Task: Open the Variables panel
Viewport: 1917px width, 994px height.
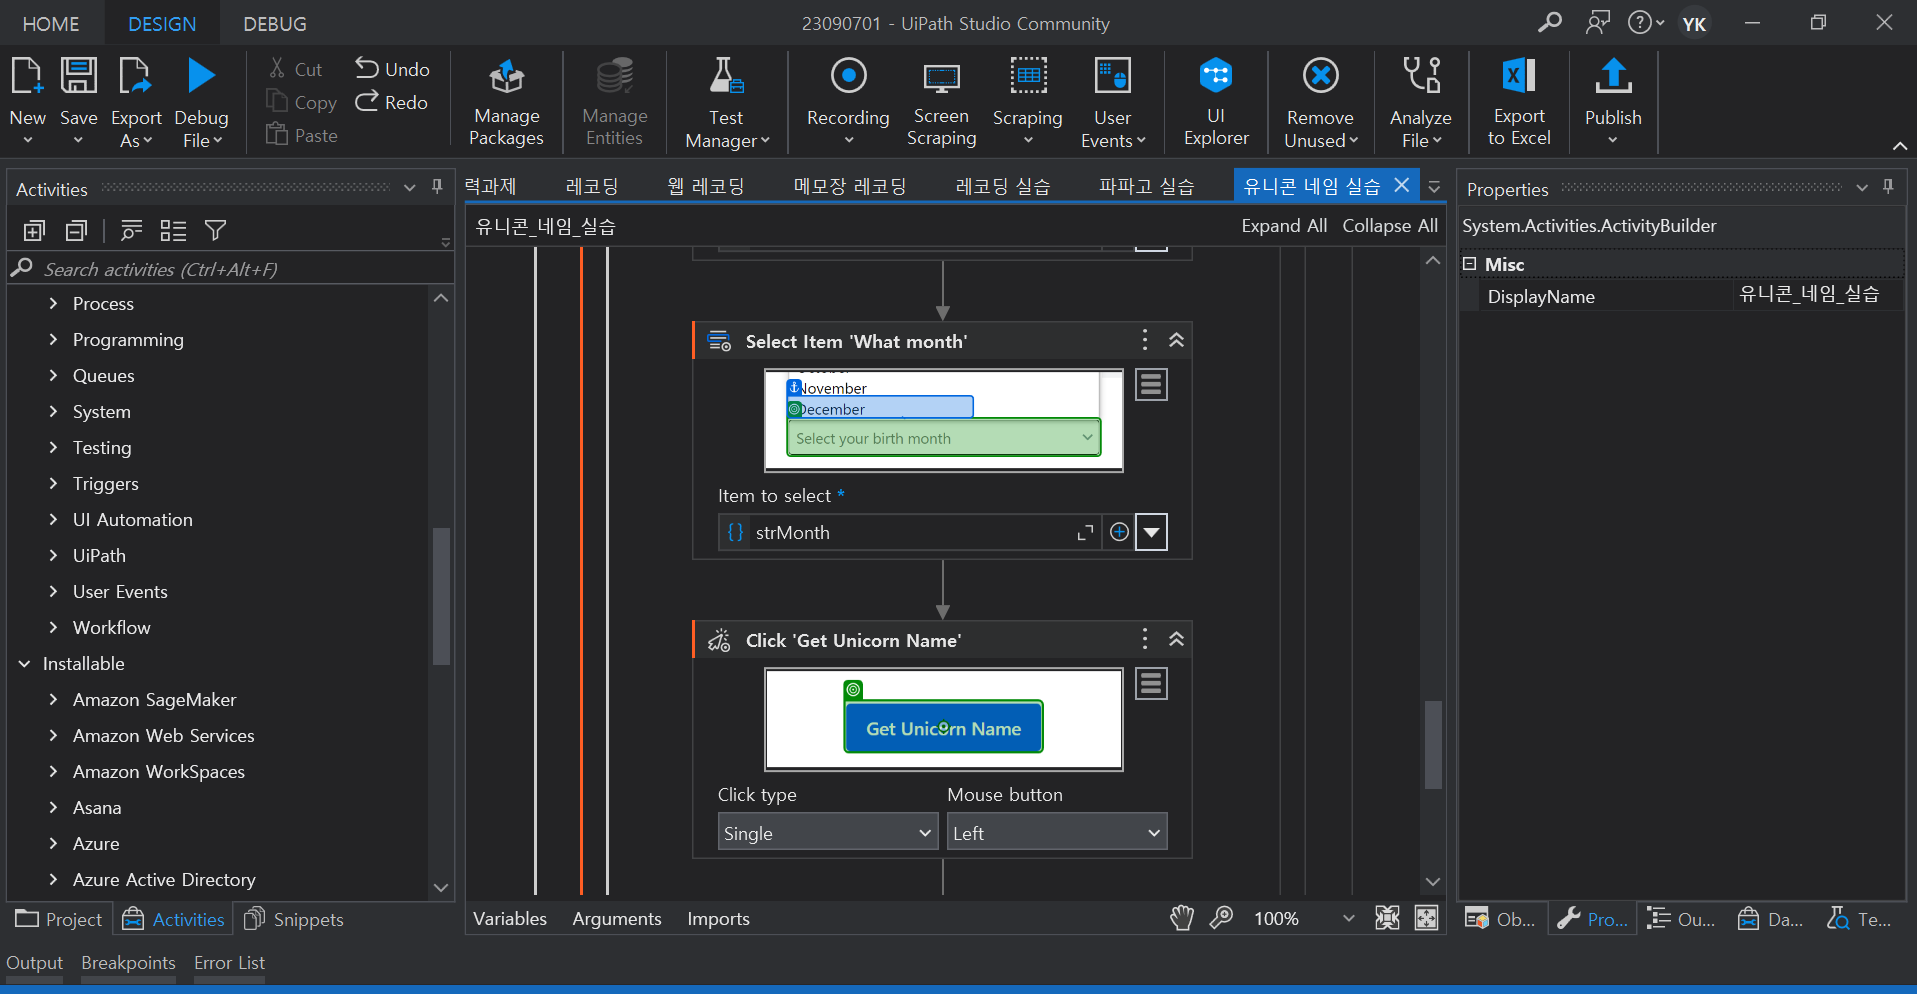Action: [x=510, y=918]
